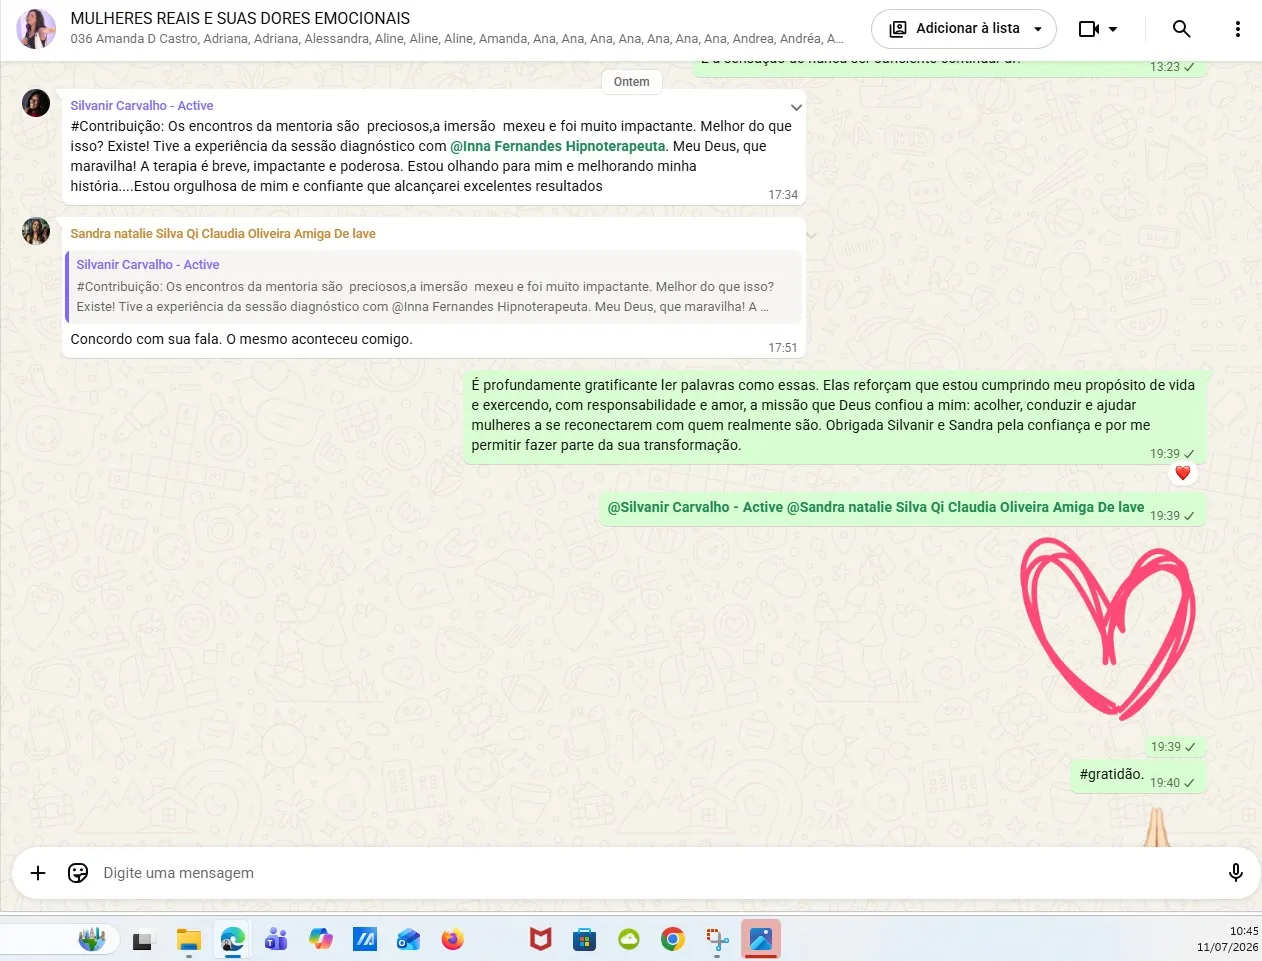Launch Google Chrome from the taskbar
Screen dimensions: 1262x961
[673, 939]
